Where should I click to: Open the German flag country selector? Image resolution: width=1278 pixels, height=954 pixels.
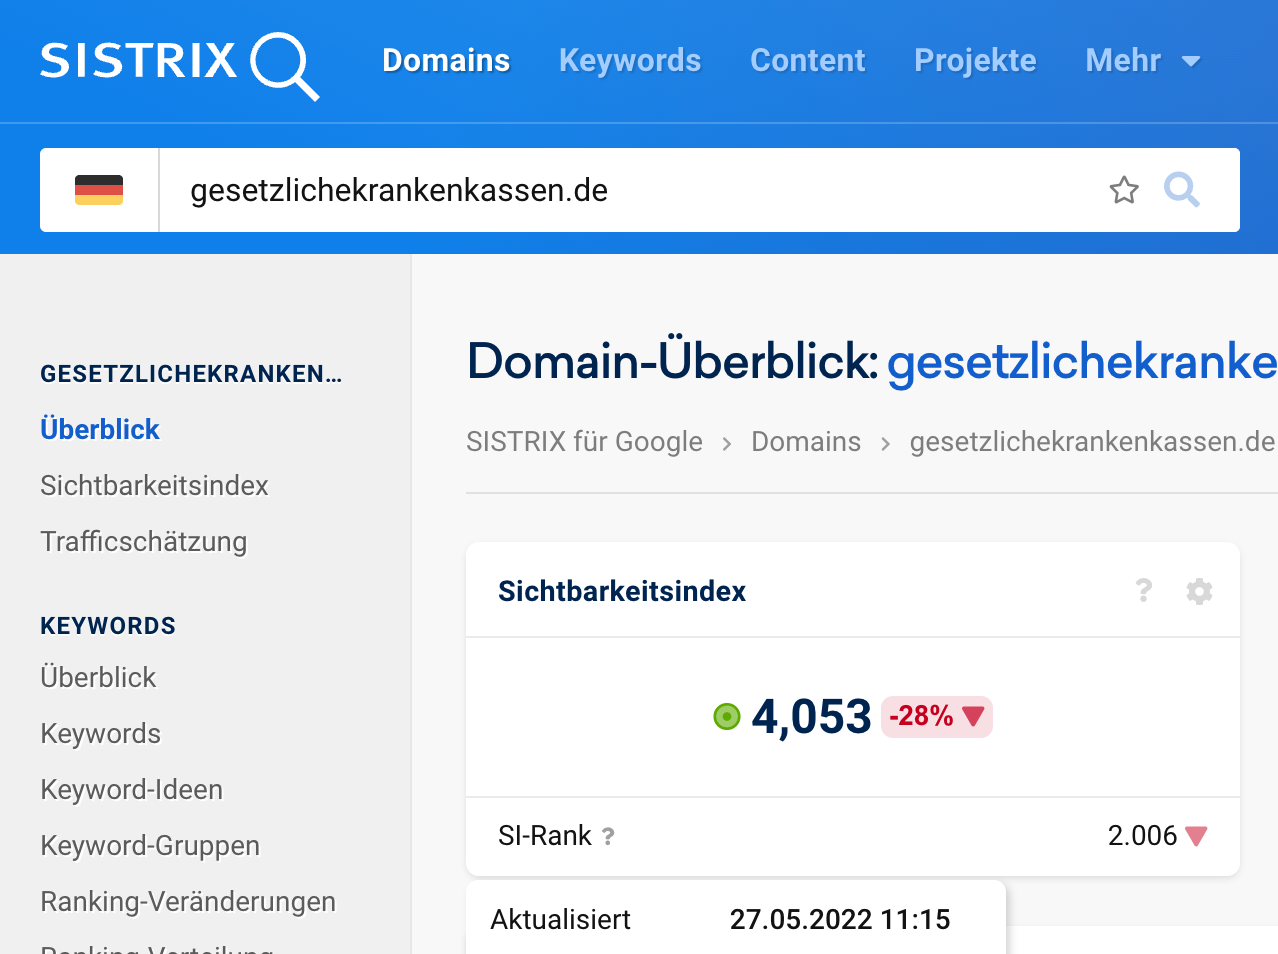pyautogui.click(x=99, y=190)
